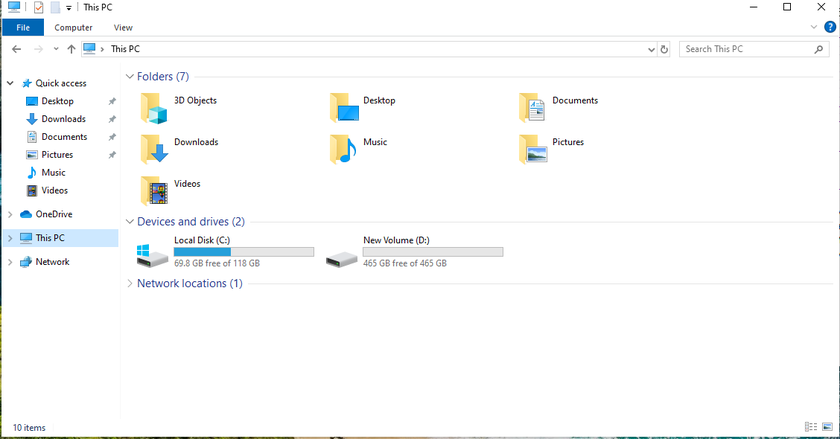Expand the OneDrive tree node
Image resolution: width=840 pixels, height=439 pixels.
[10, 214]
